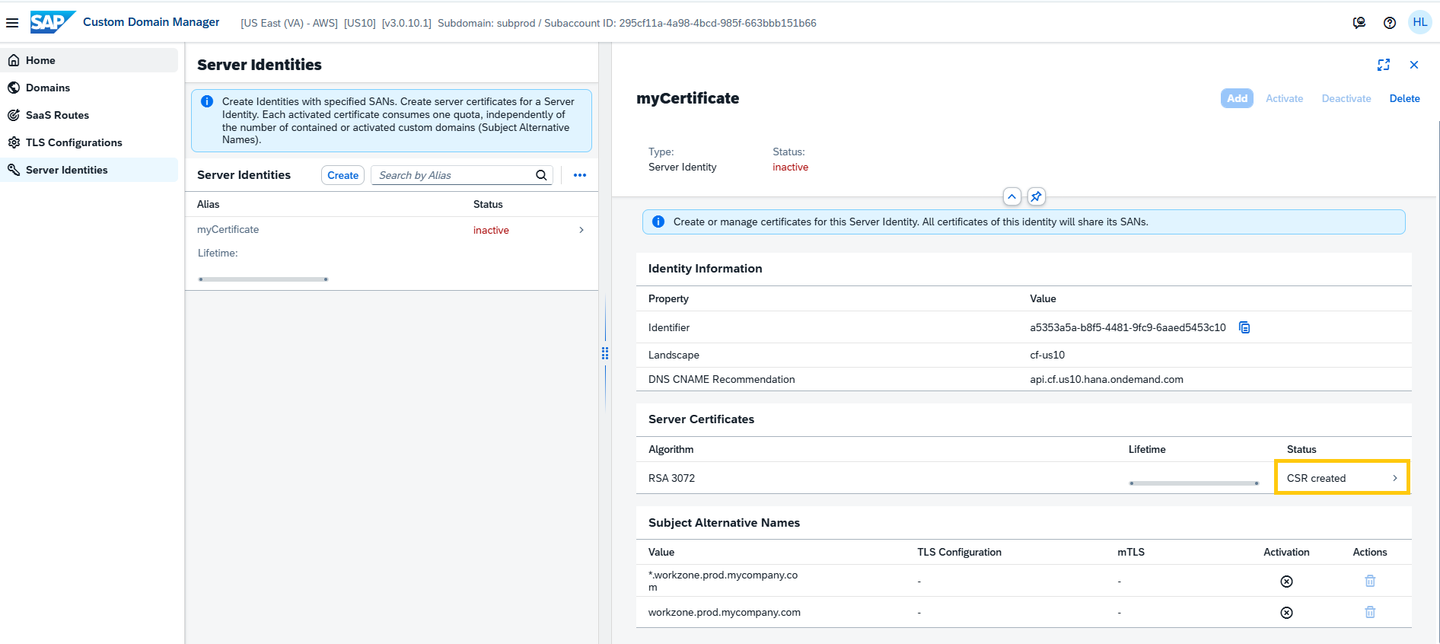Toggle activation for *.workzone.prod.mycompany.com

pyautogui.click(x=1286, y=581)
